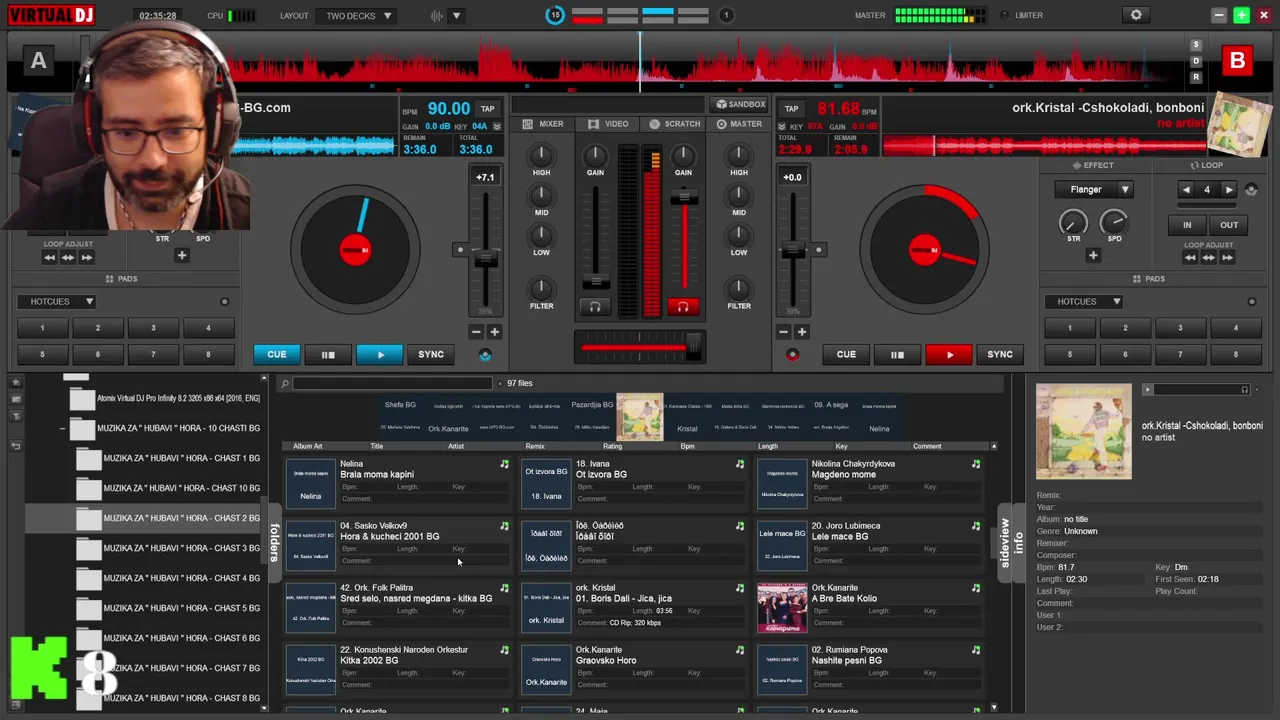Image resolution: width=1280 pixels, height=720 pixels.
Task: Select deck B letter badge
Action: tap(1237, 61)
